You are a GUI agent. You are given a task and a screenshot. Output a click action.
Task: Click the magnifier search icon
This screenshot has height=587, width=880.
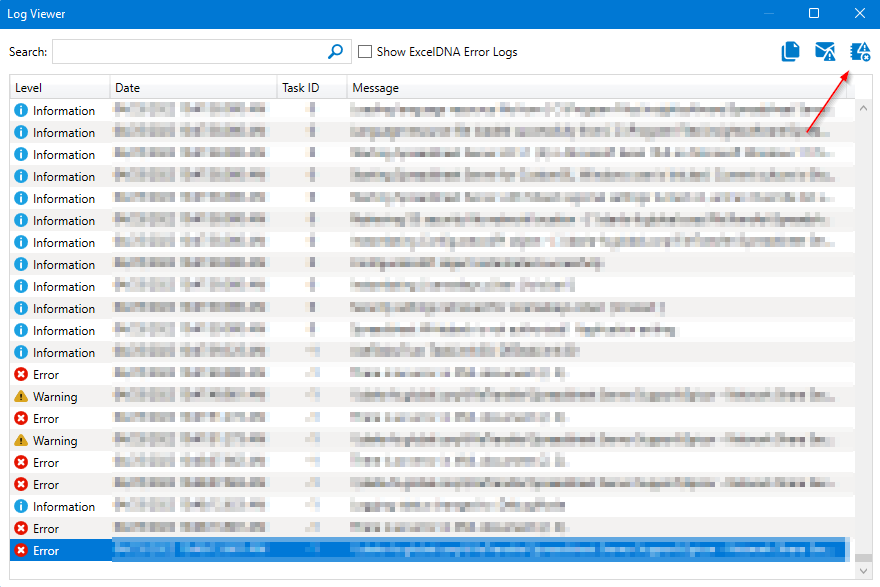335,52
